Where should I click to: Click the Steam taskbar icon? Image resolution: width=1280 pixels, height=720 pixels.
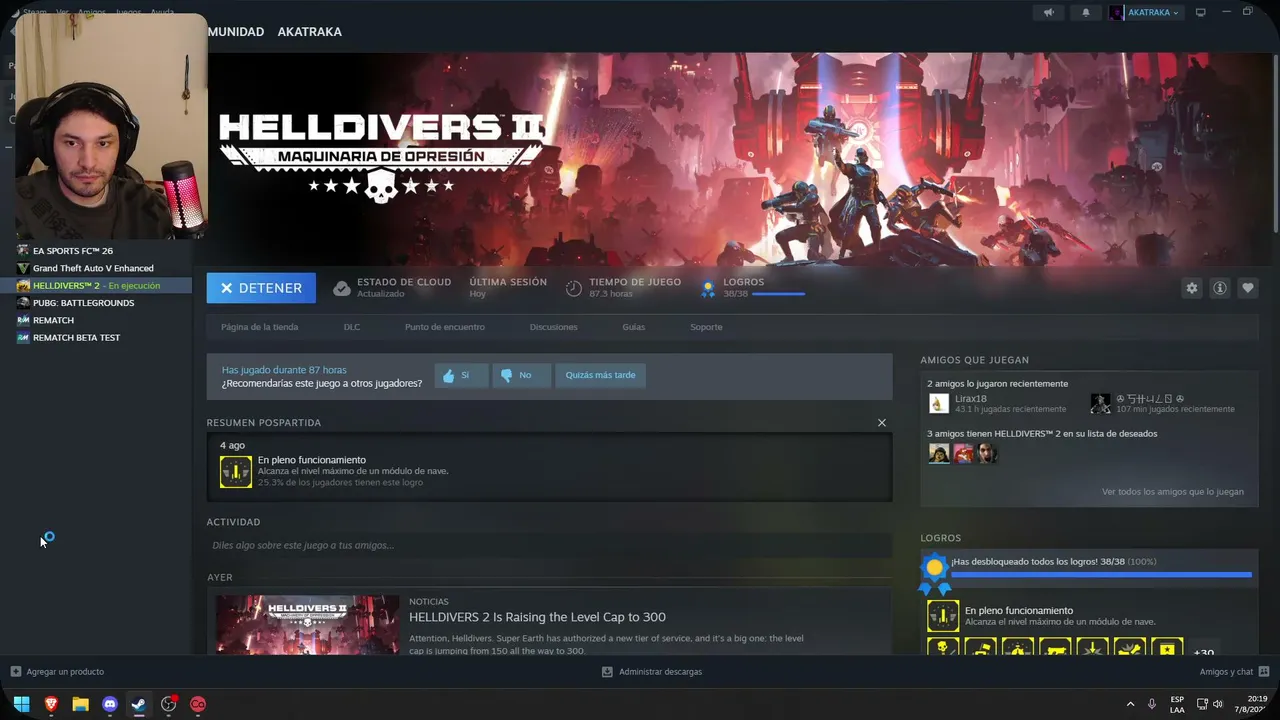[x=139, y=704]
